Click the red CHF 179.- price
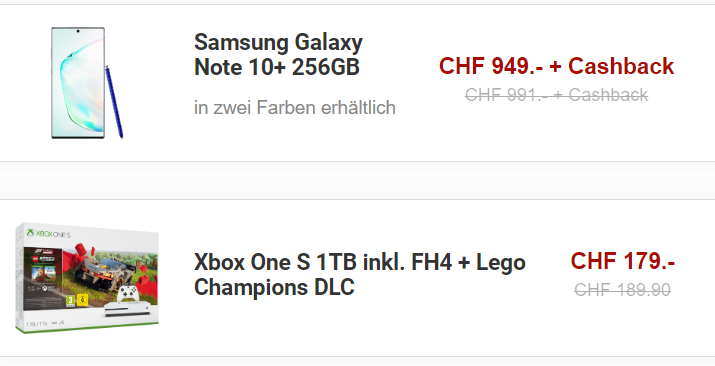Viewport: 715px width, 366px height. [622, 261]
